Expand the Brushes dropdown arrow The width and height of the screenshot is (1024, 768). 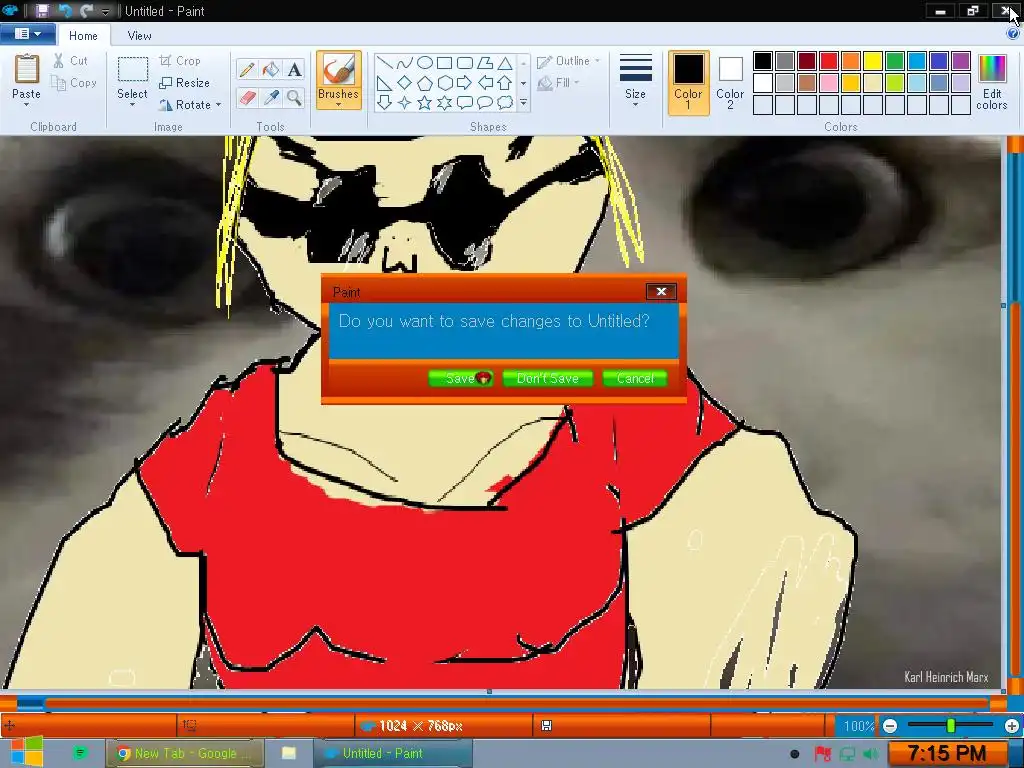click(338, 105)
